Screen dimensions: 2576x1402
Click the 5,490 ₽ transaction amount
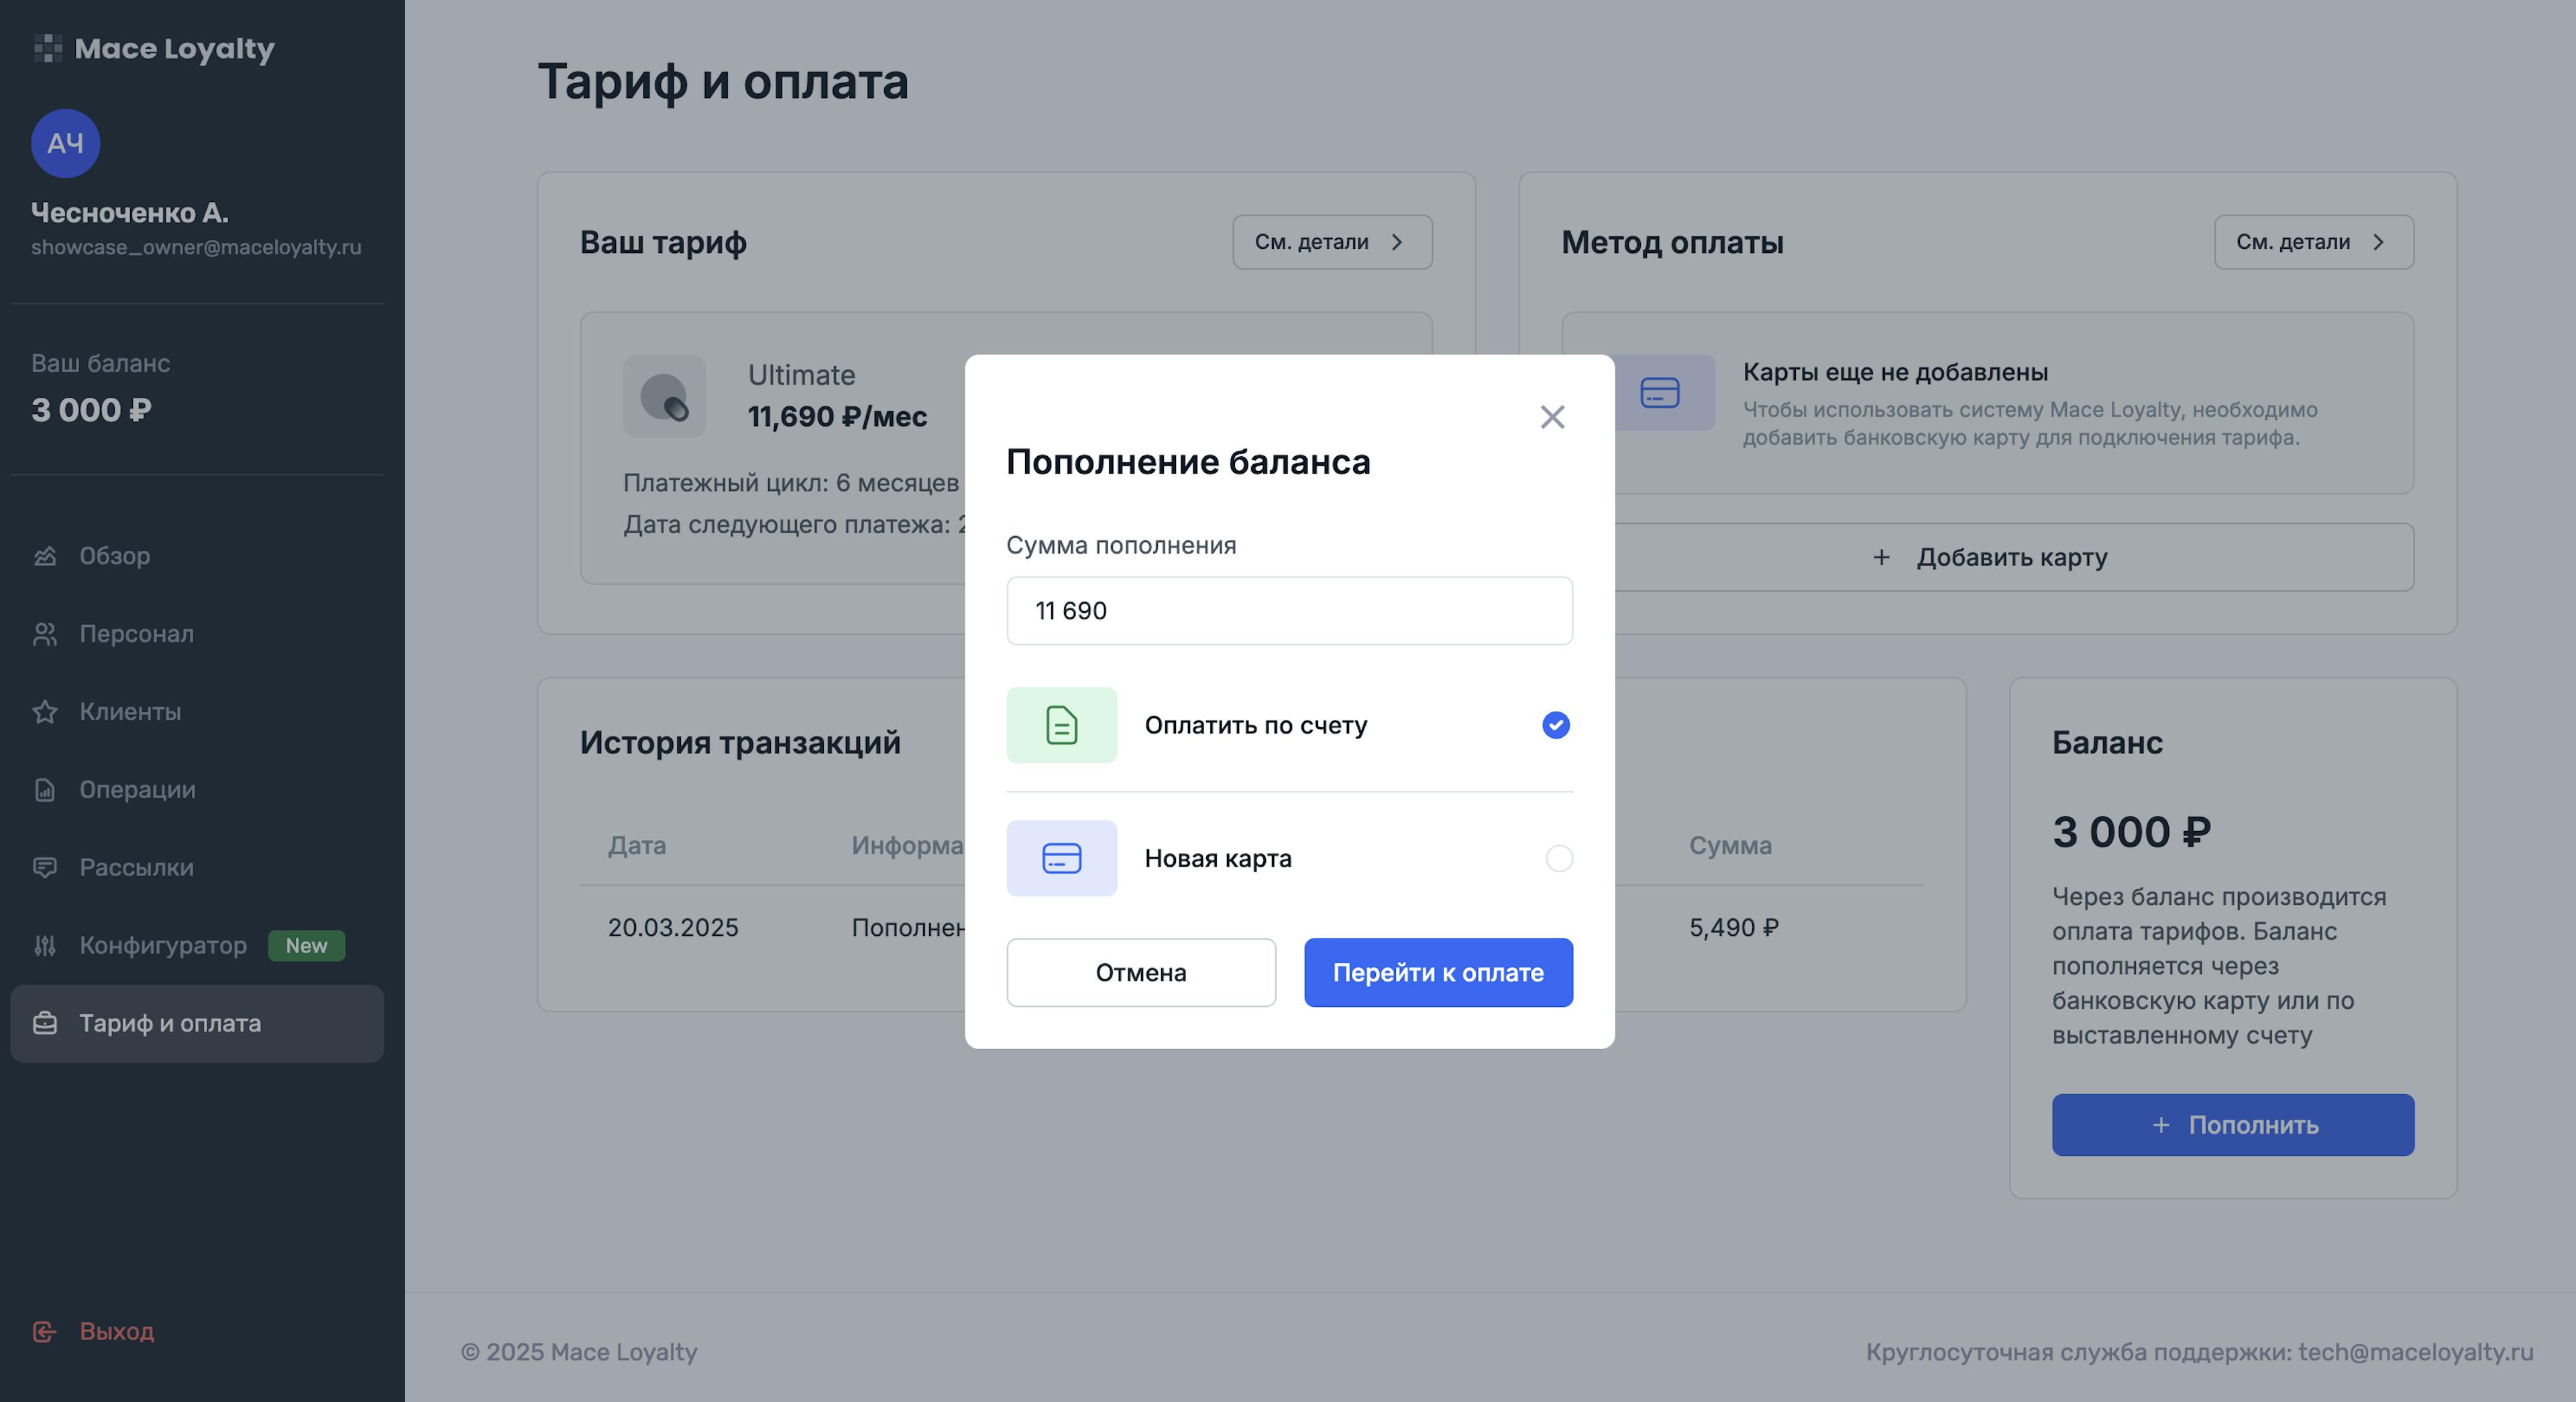(x=1734, y=928)
